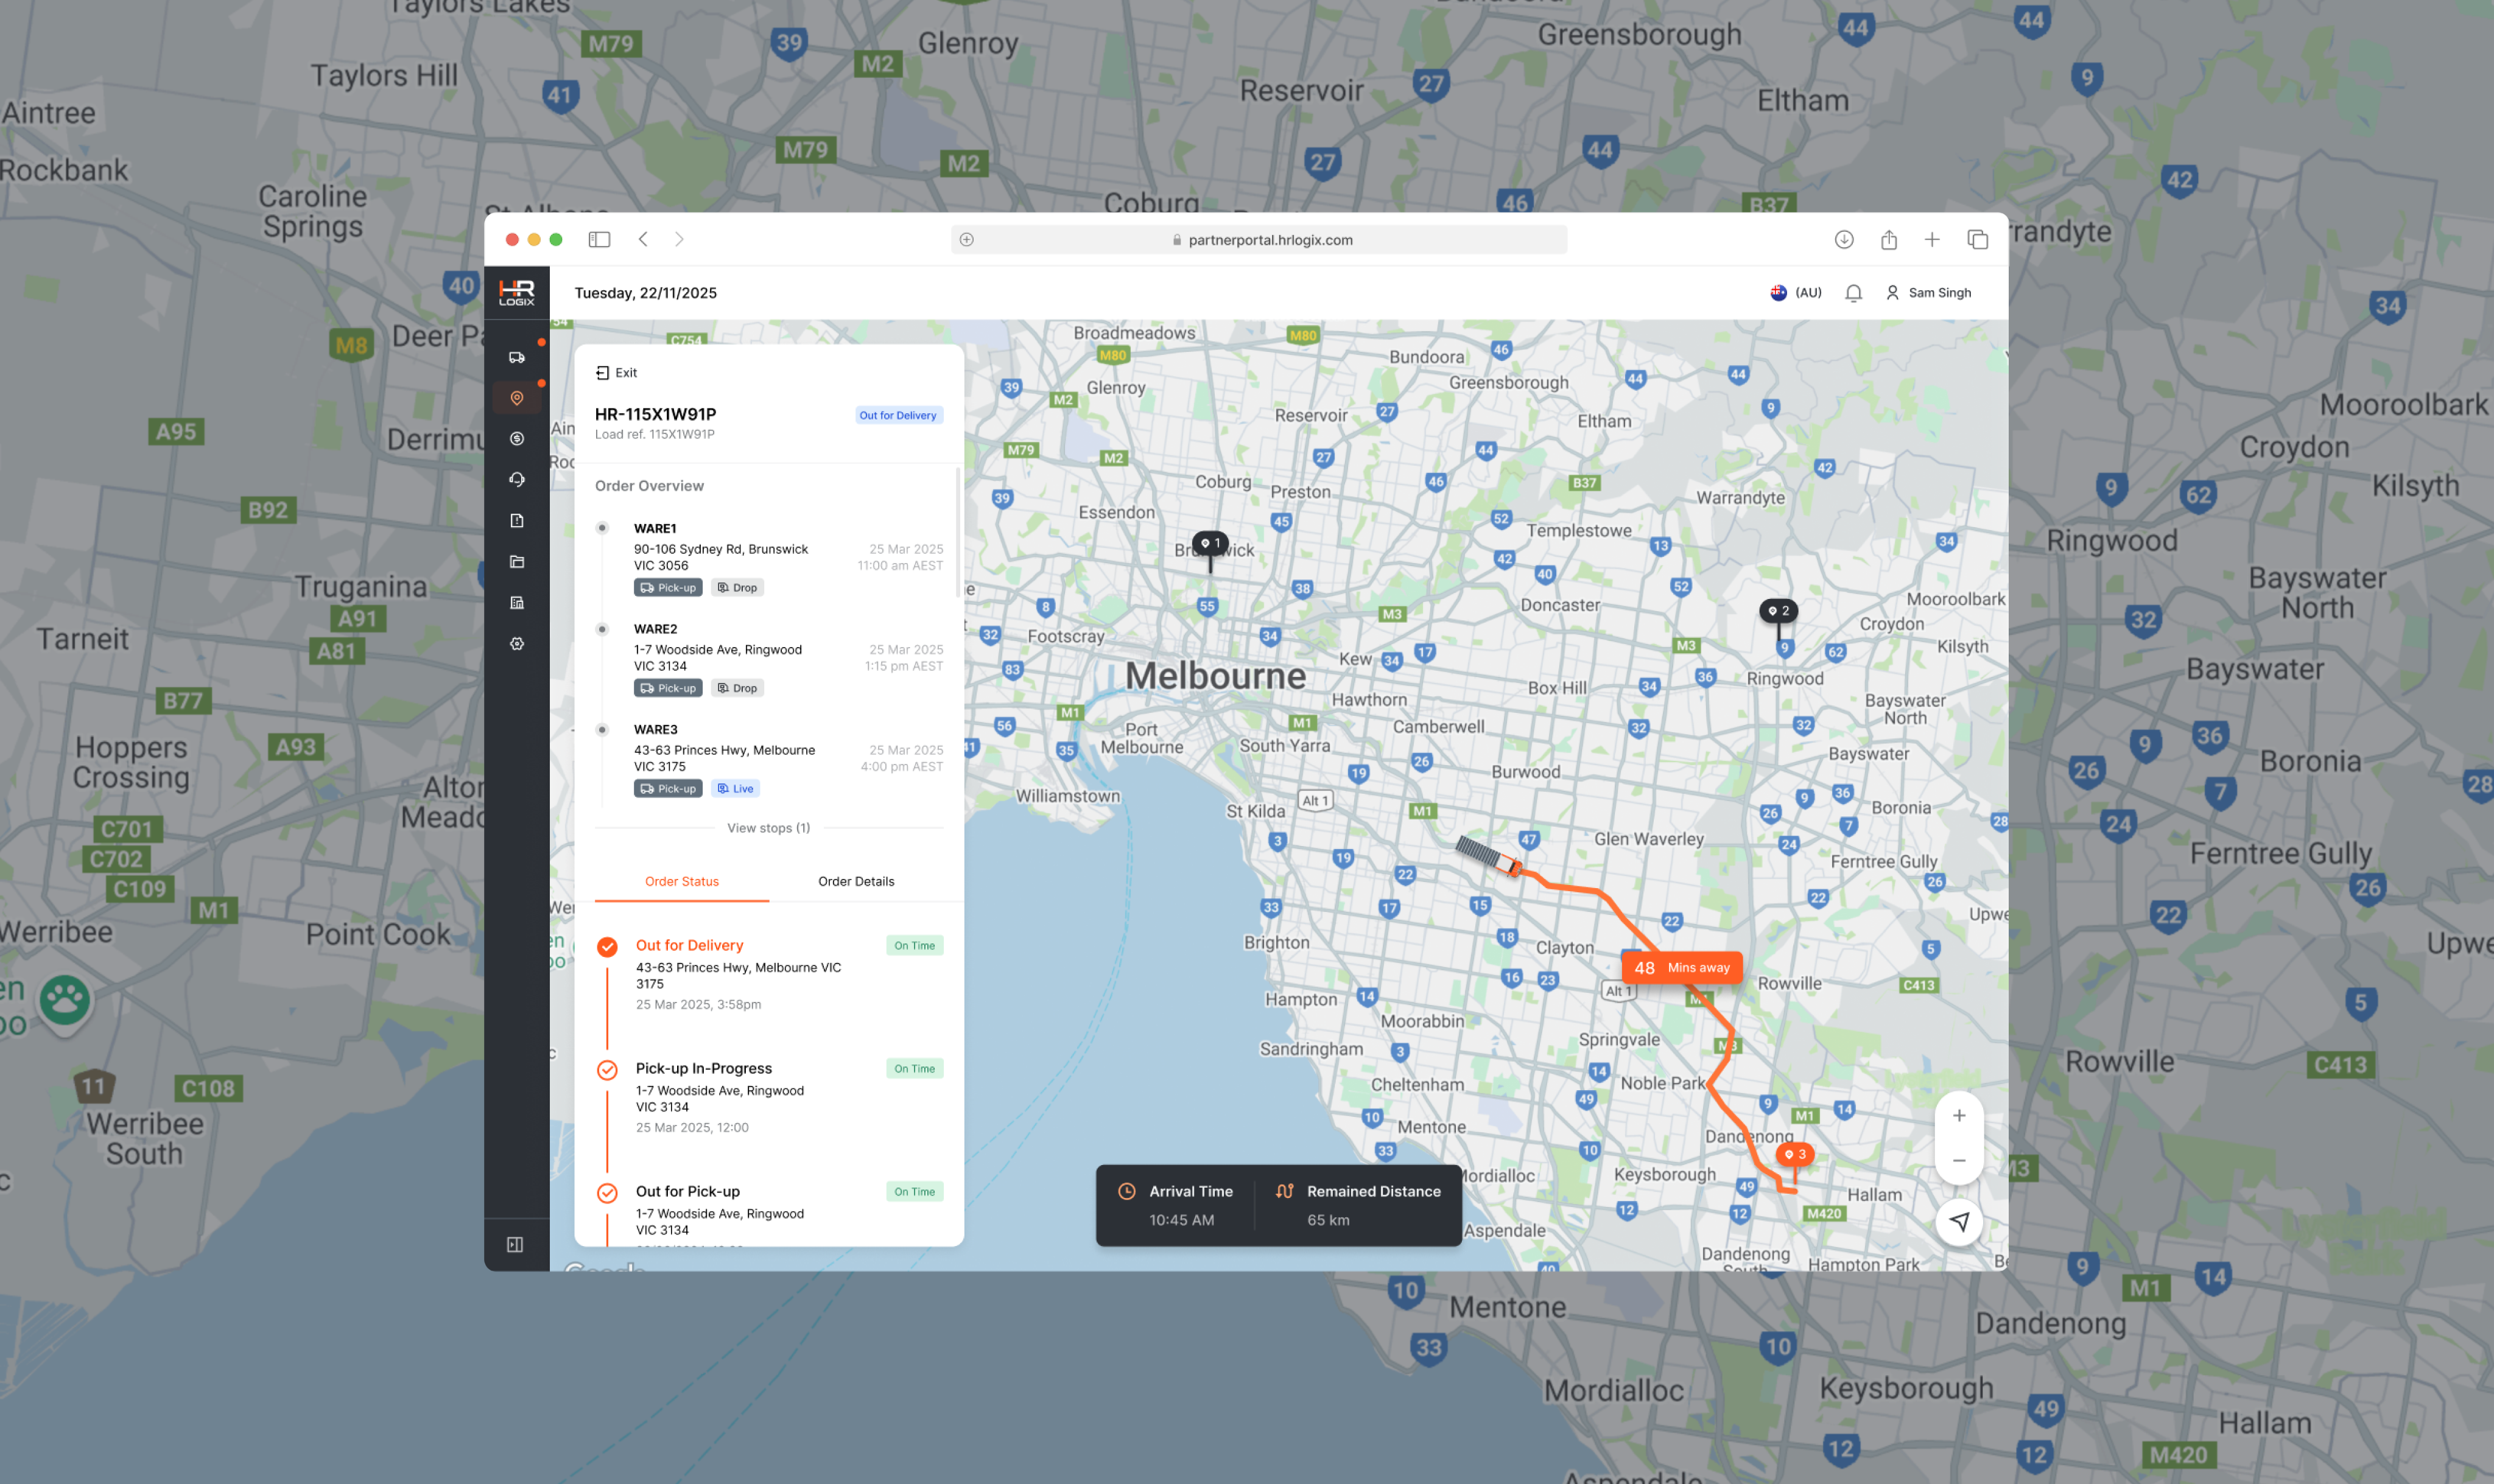
Task: Click the WARE1 Pick-up tag
Action: 668,588
